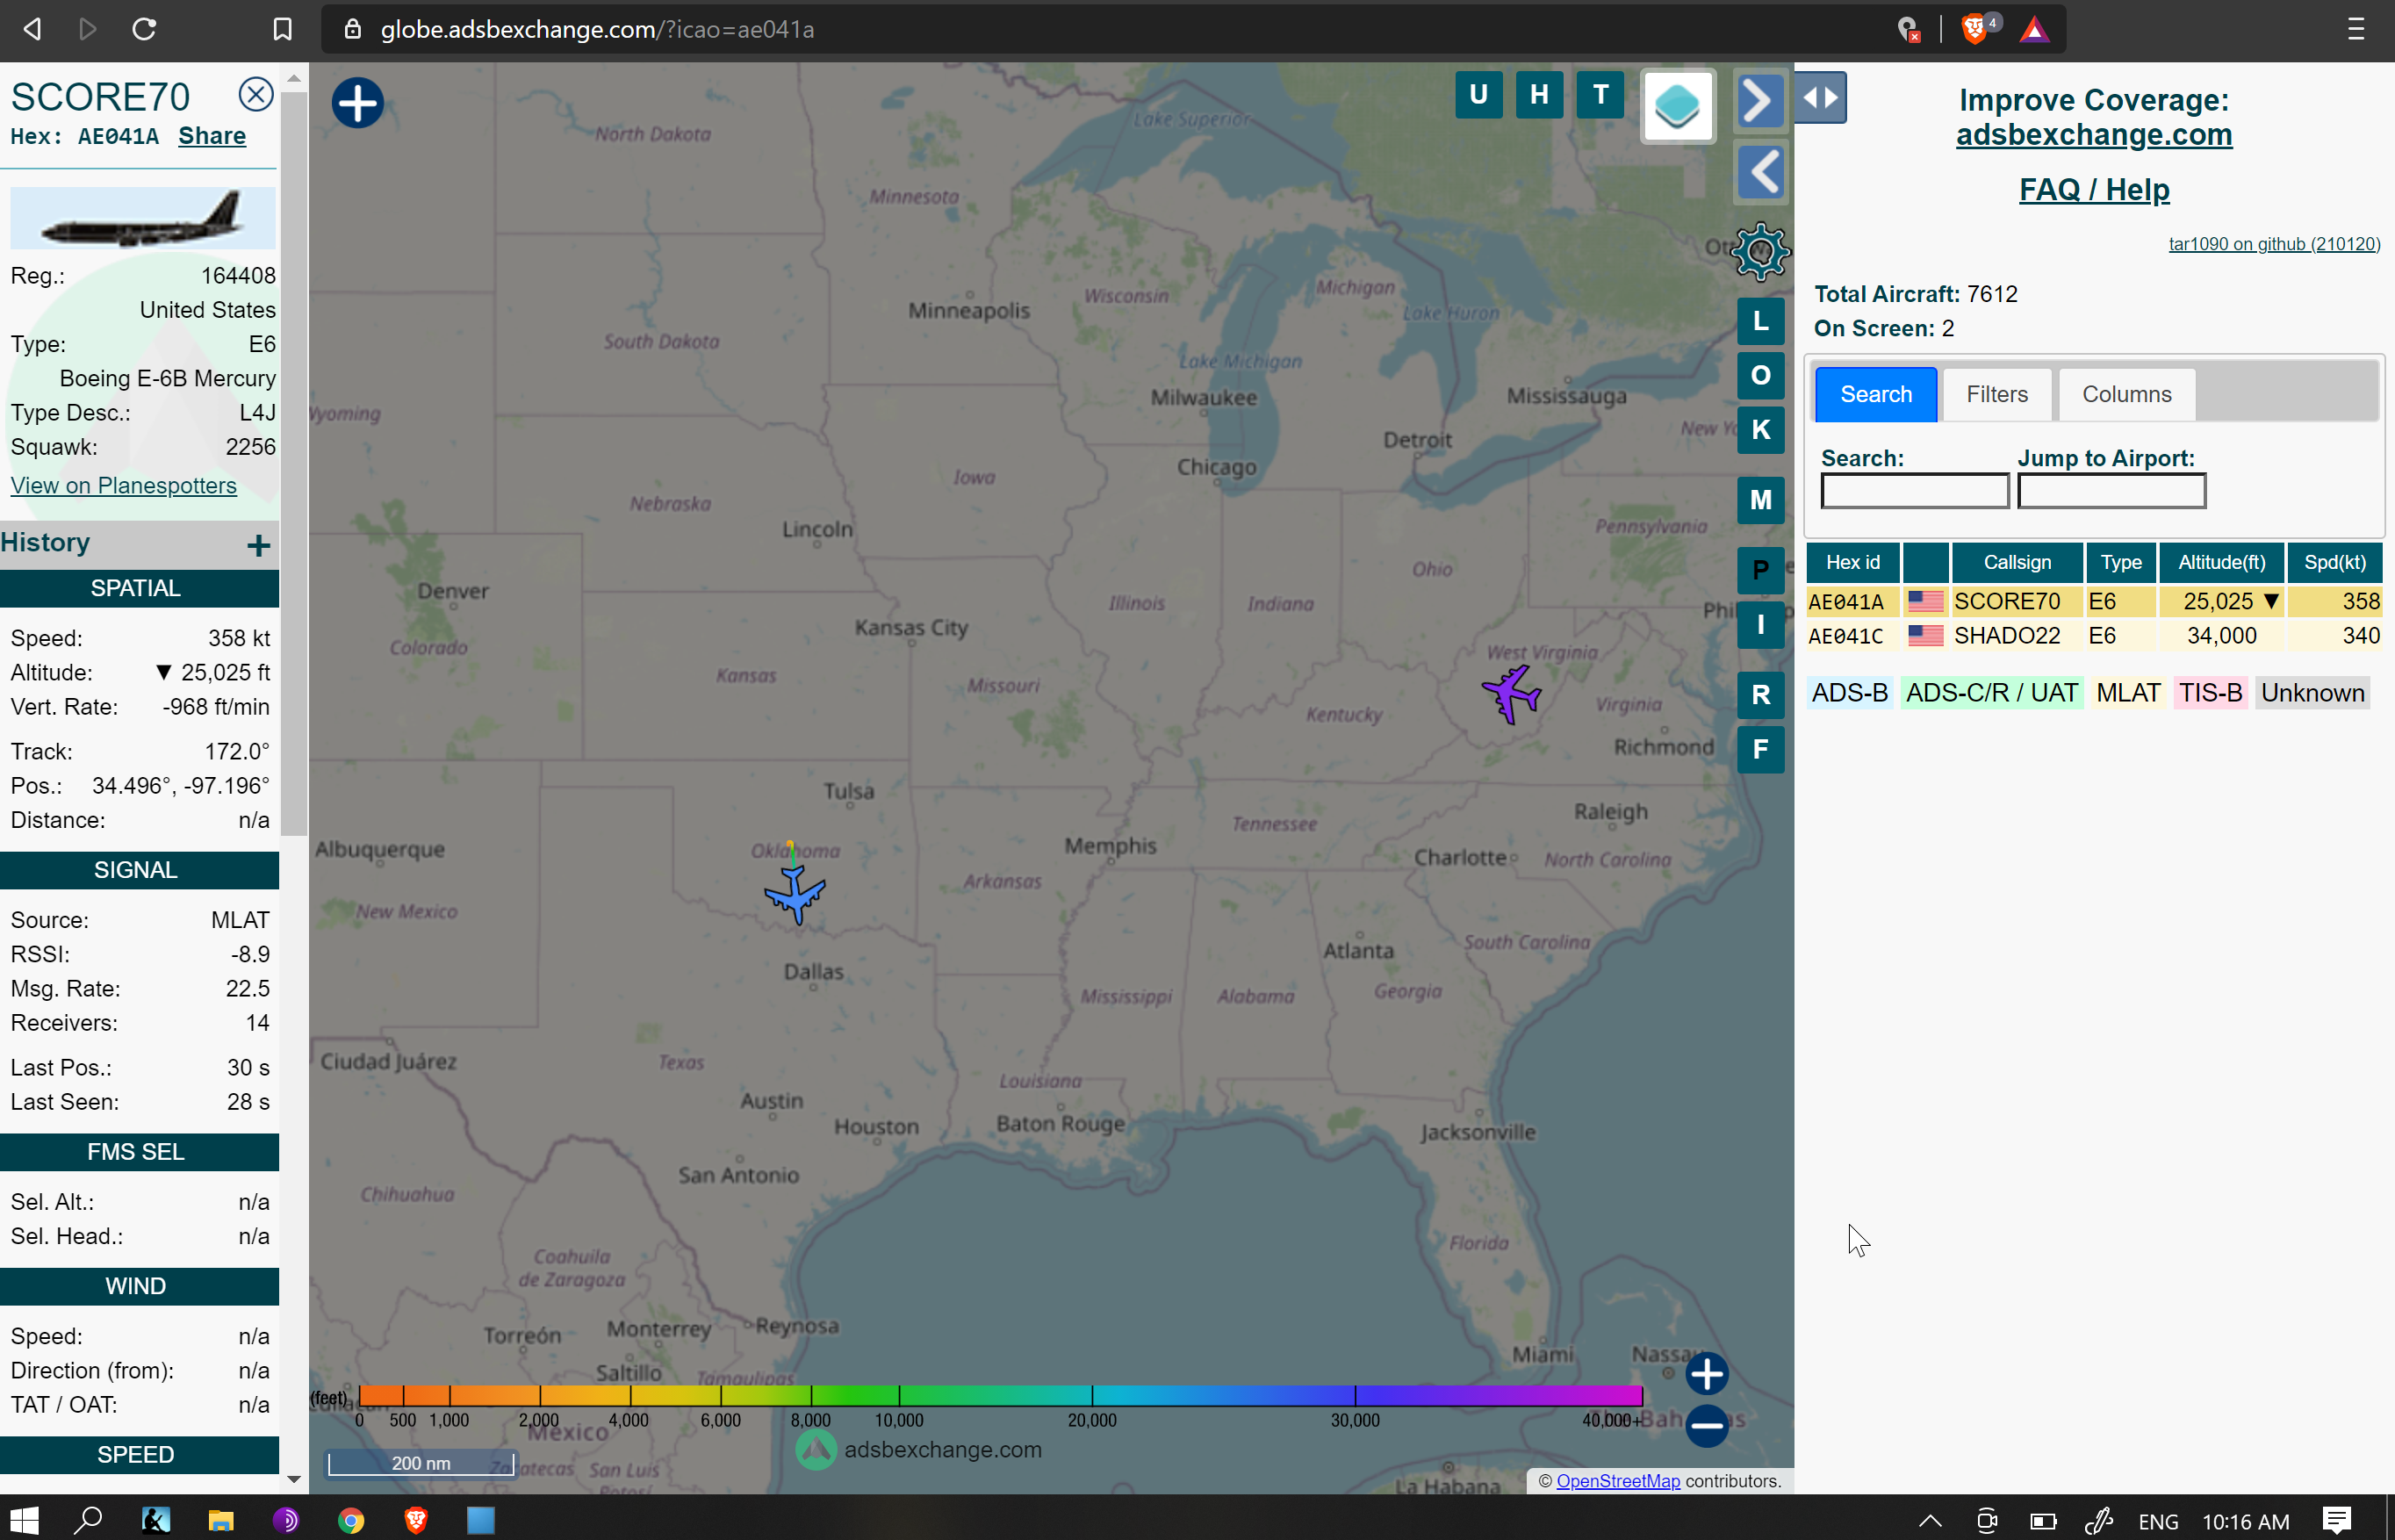Viewport: 2395px width, 1540px height.
Task: Open File Explorer from taskbar
Action: 220,1520
